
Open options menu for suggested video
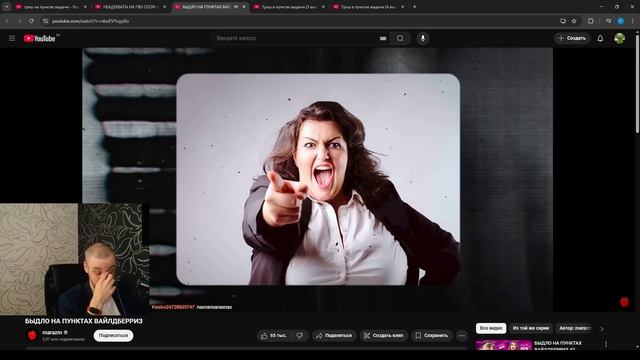coord(606,344)
